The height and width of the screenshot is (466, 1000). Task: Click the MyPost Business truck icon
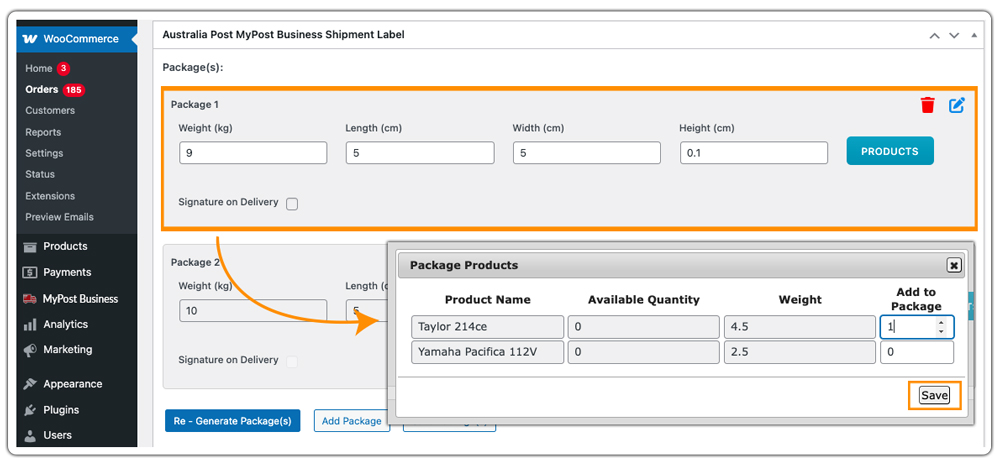[x=30, y=299]
